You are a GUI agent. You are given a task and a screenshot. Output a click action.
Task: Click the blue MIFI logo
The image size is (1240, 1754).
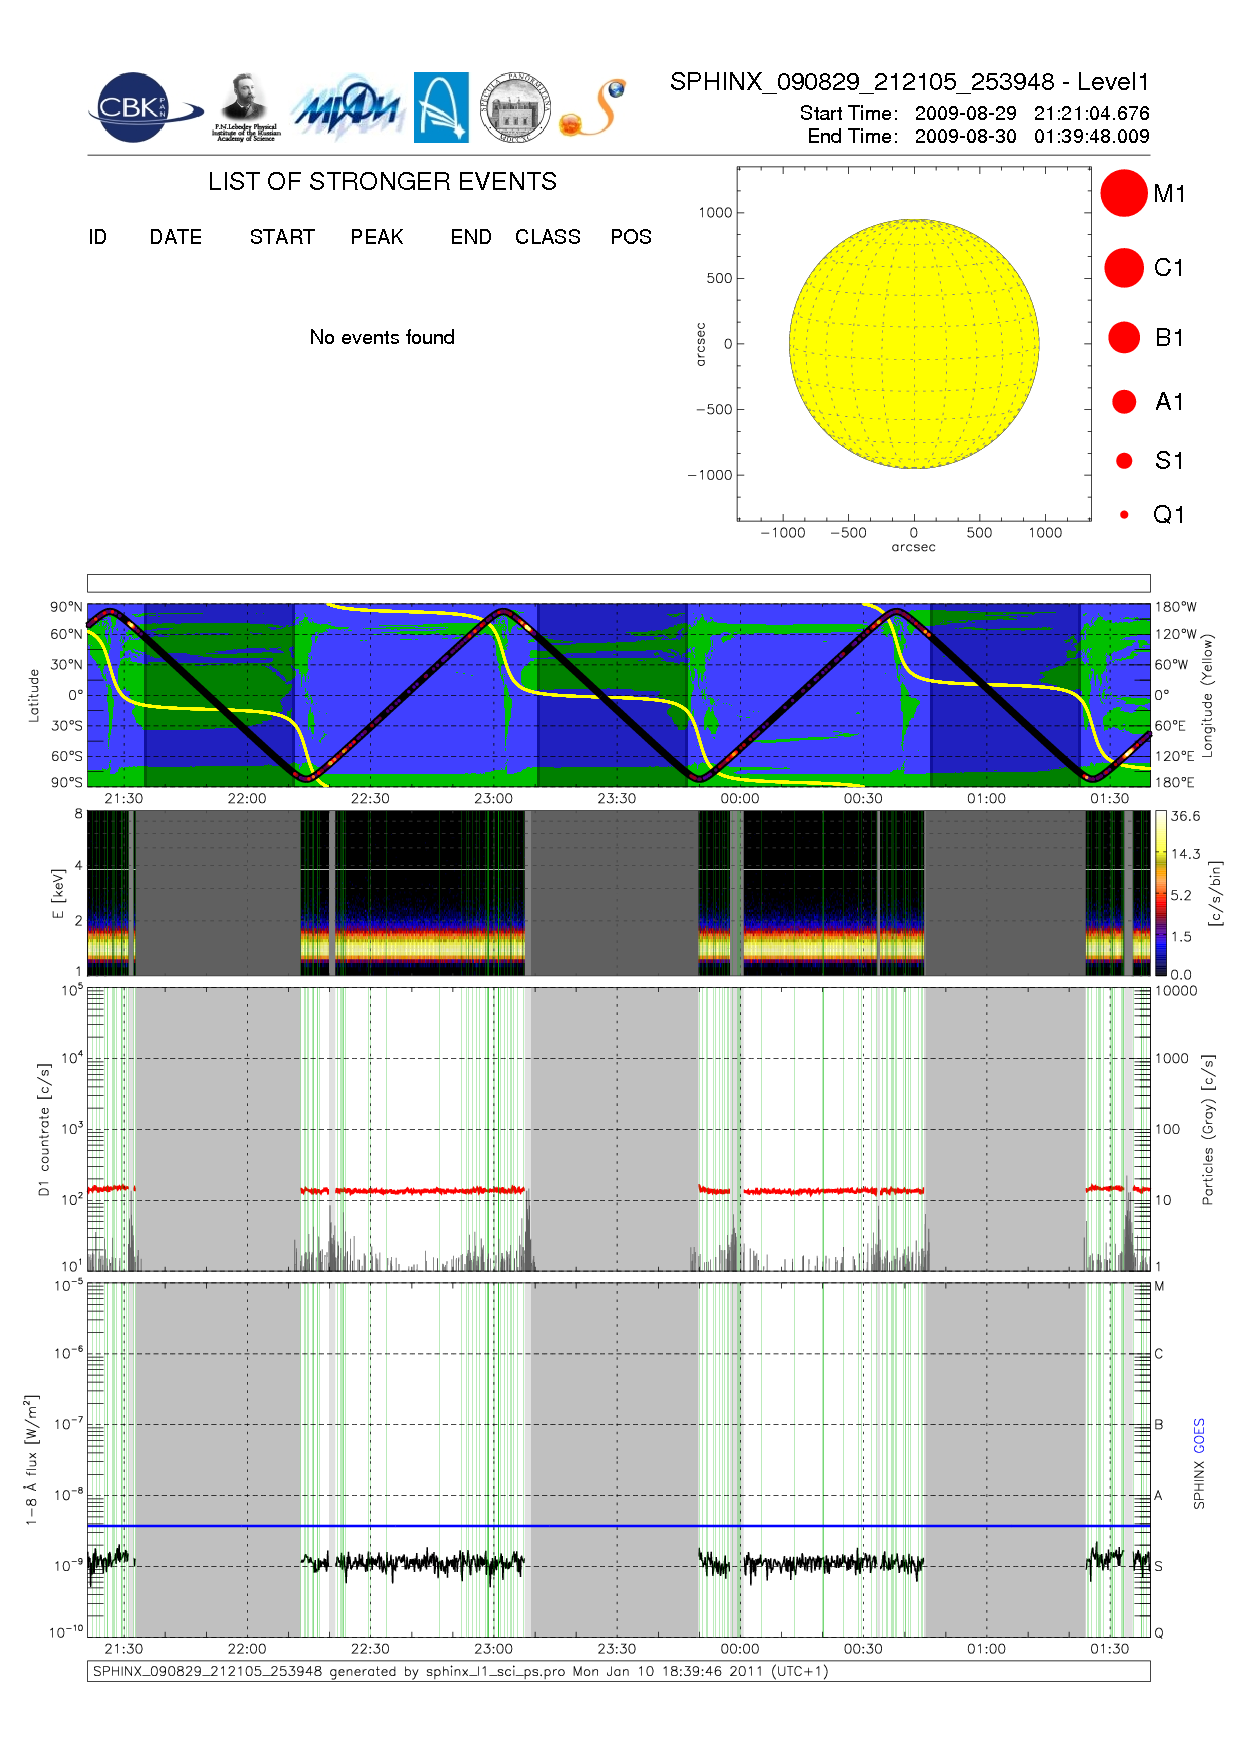coord(346,108)
